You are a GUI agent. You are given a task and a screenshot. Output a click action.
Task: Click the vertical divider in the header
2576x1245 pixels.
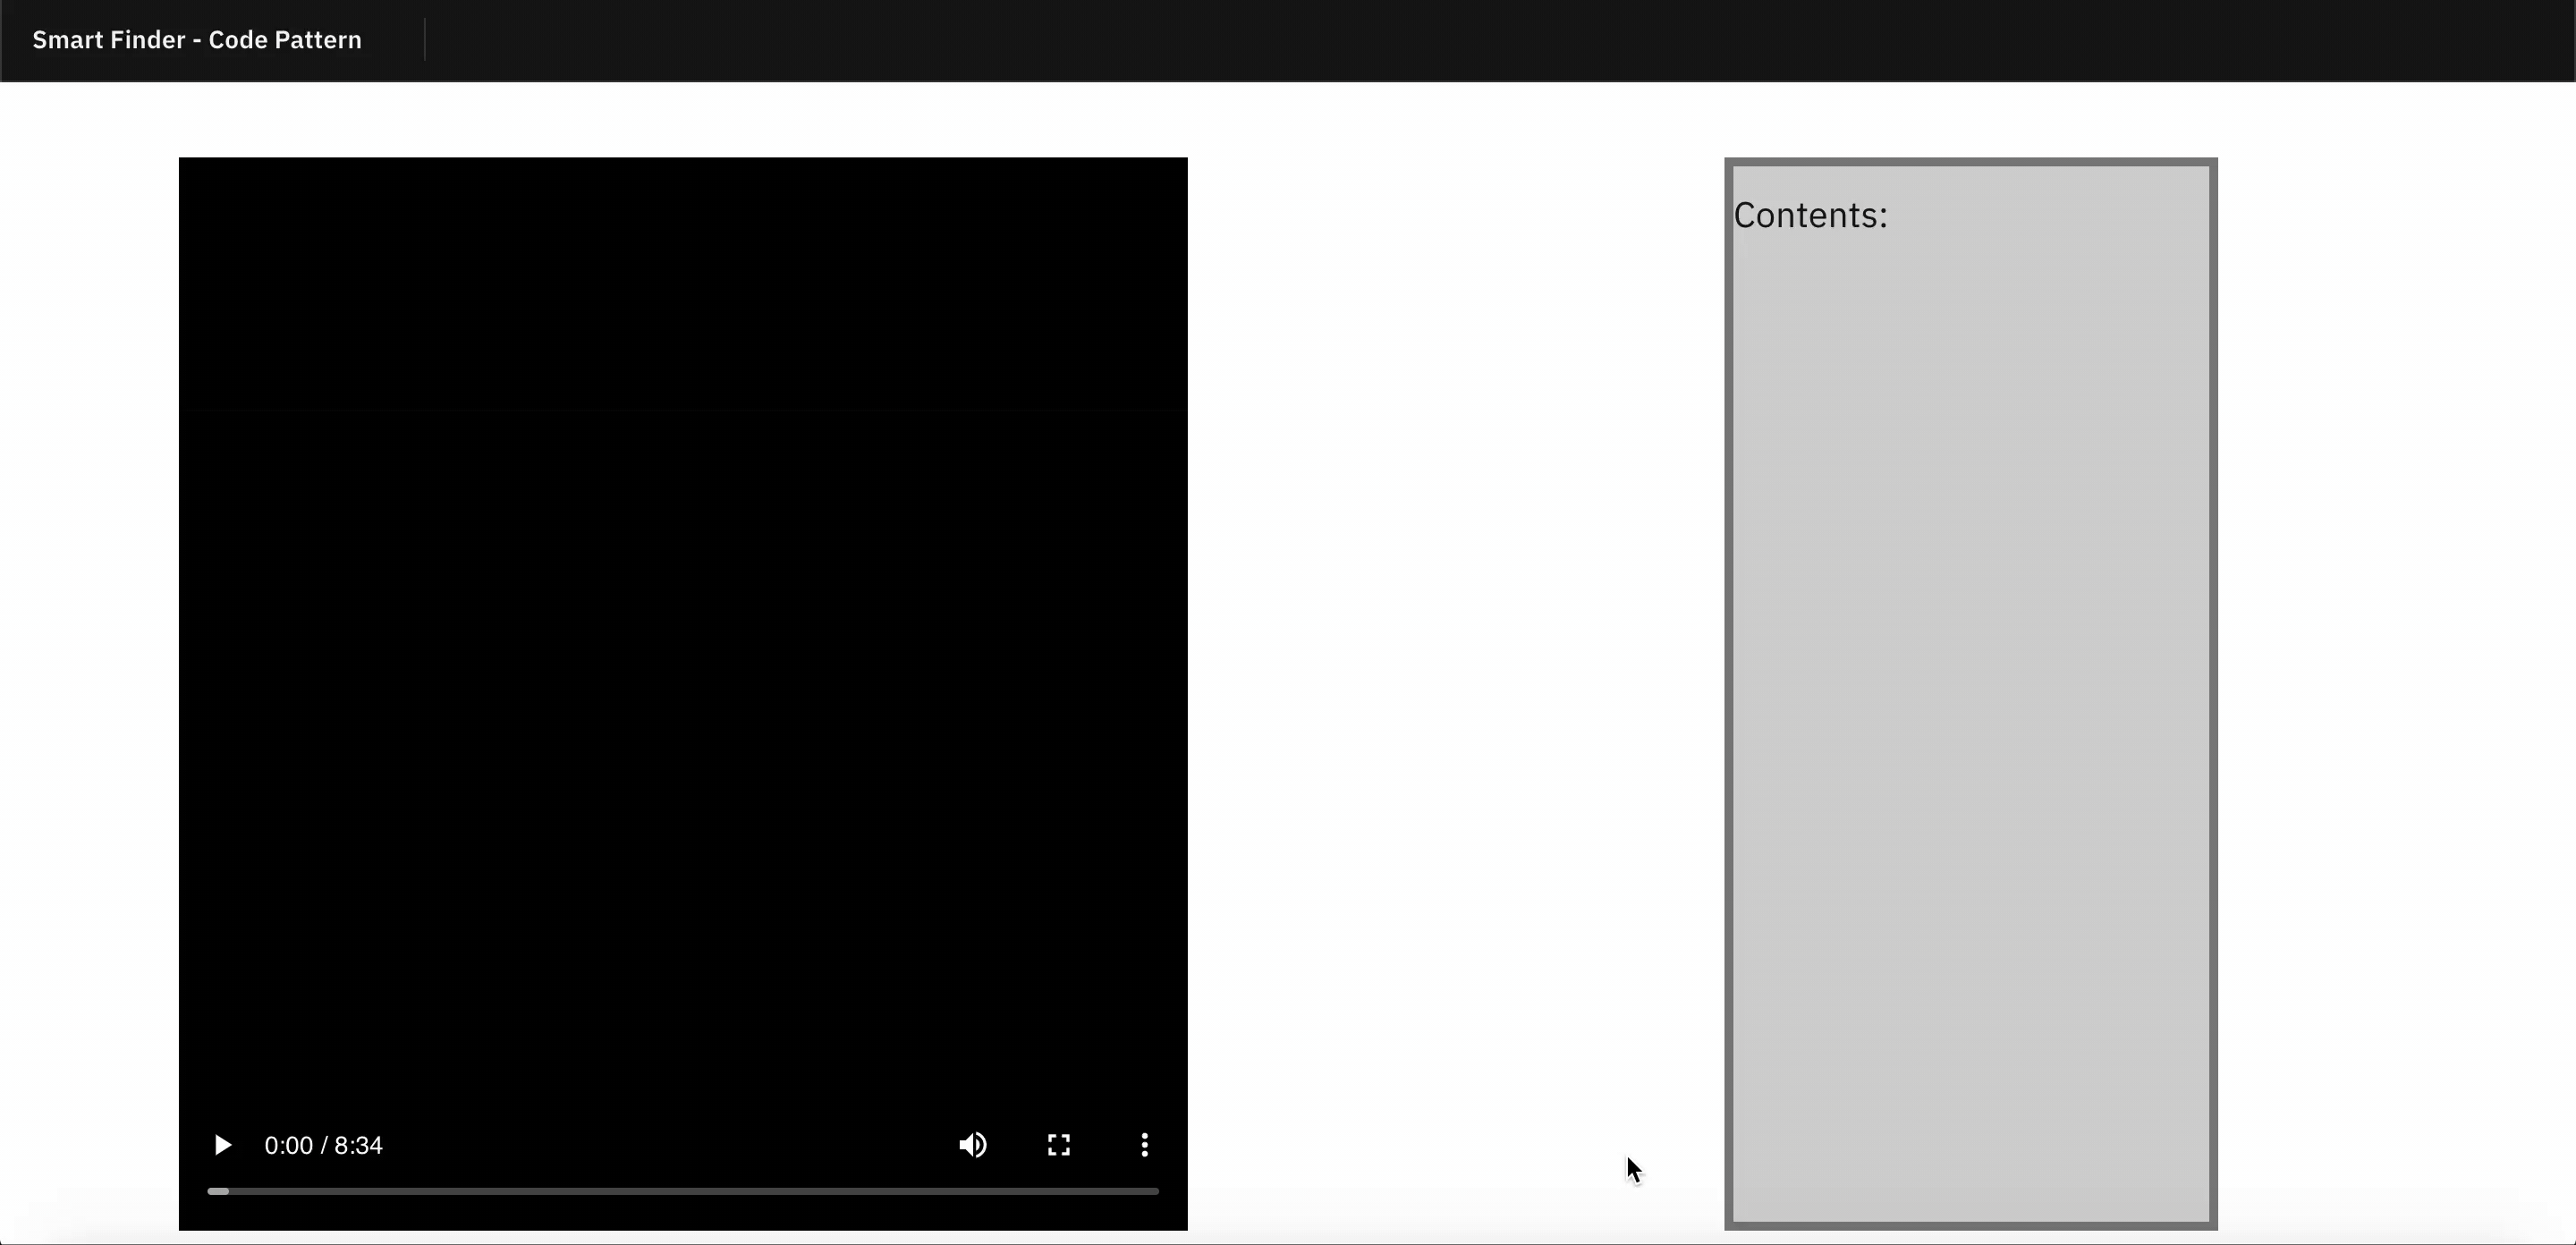pyautogui.click(x=425, y=40)
